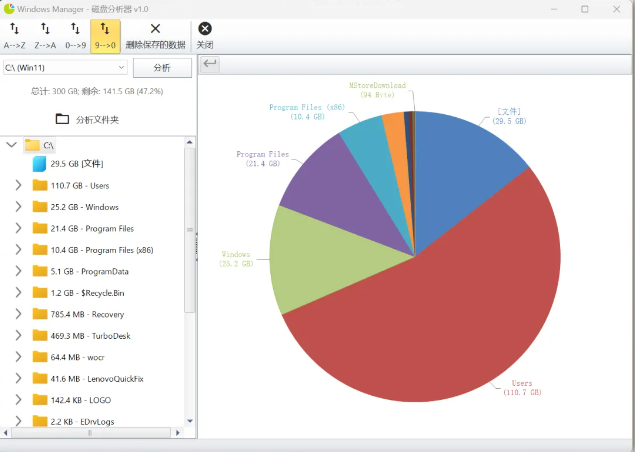Image resolution: width=635 pixels, height=452 pixels.
Task: Expand the LenovoQuickFix folder node
Action: coord(18,379)
